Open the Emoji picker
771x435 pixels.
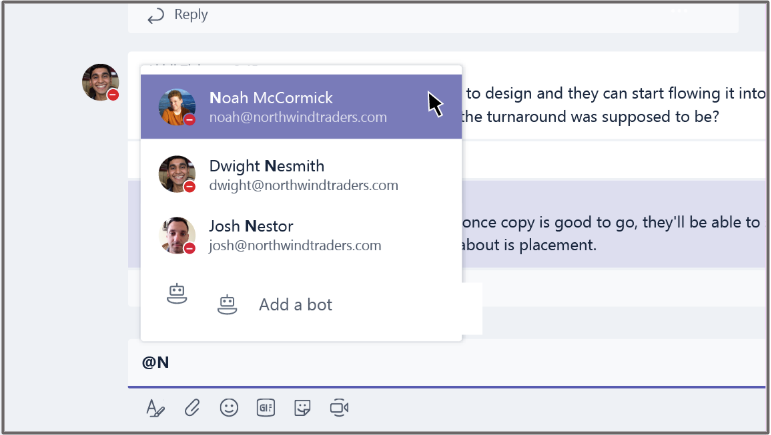tap(229, 407)
